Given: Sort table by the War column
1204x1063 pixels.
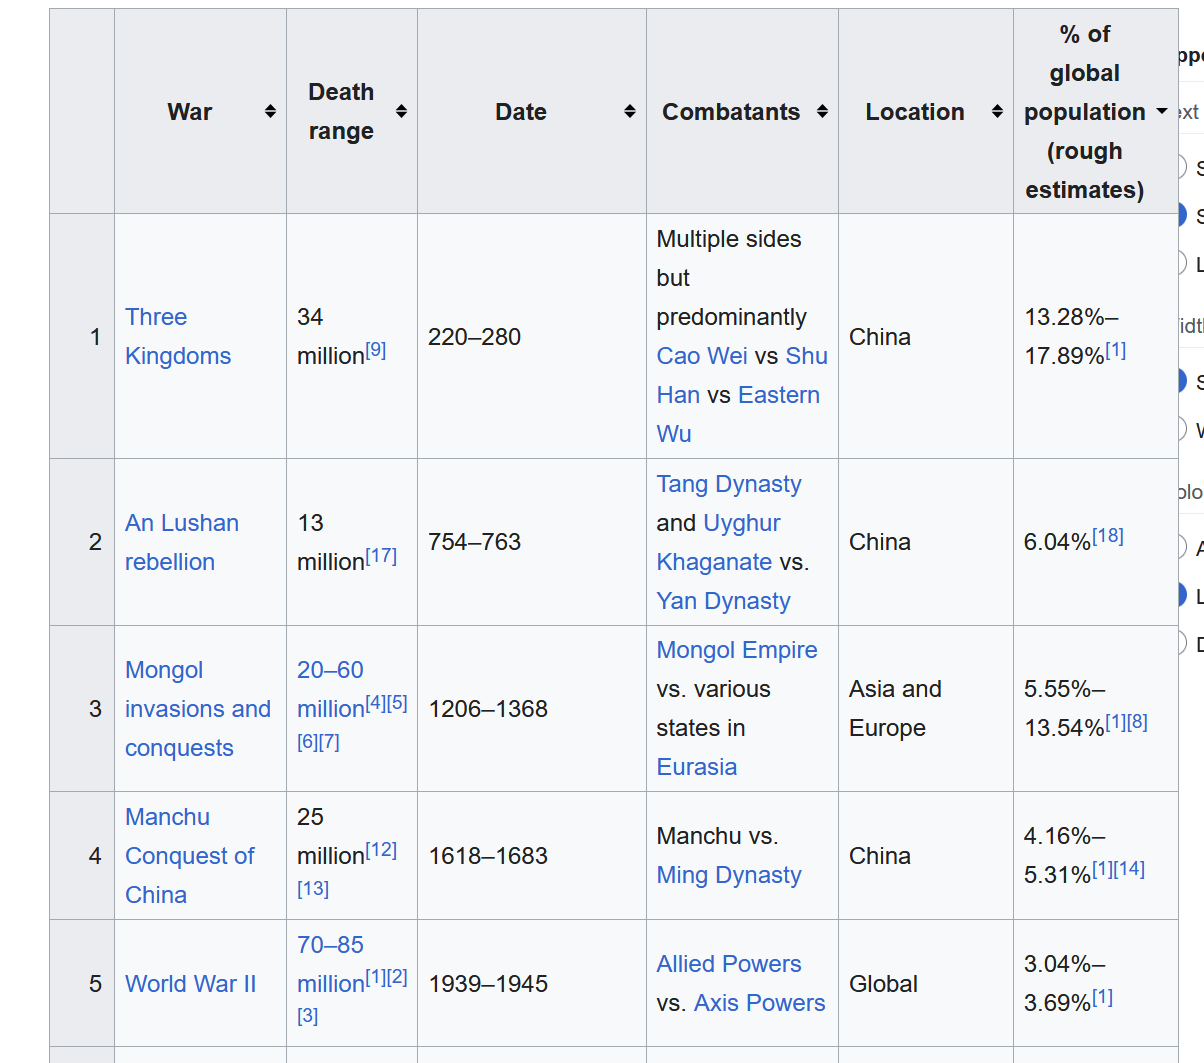Looking at the screenshot, I should coord(270,112).
